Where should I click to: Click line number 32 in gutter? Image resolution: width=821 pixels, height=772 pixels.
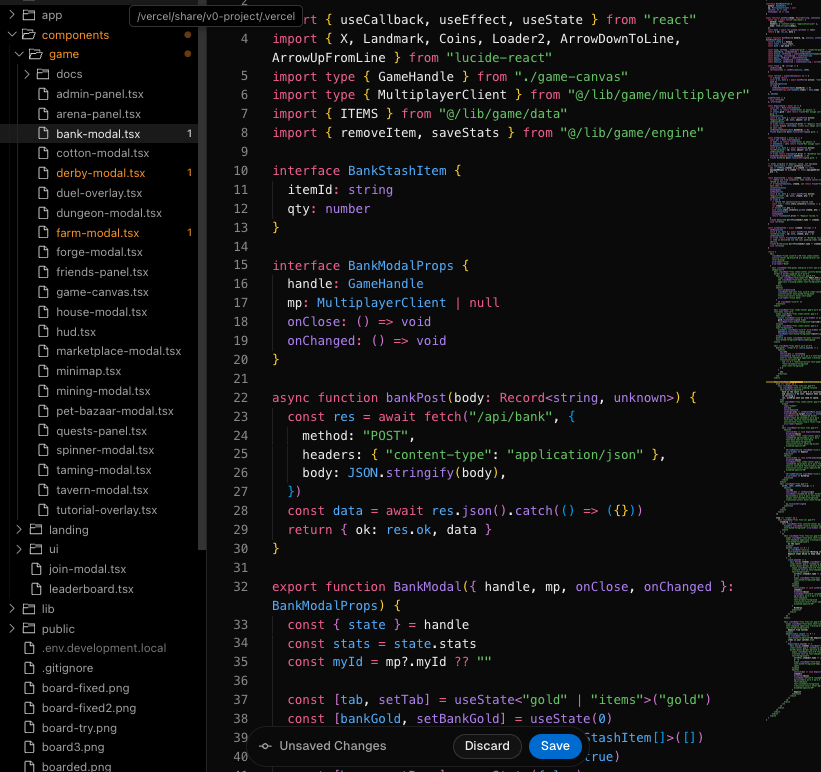pyautogui.click(x=240, y=587)
